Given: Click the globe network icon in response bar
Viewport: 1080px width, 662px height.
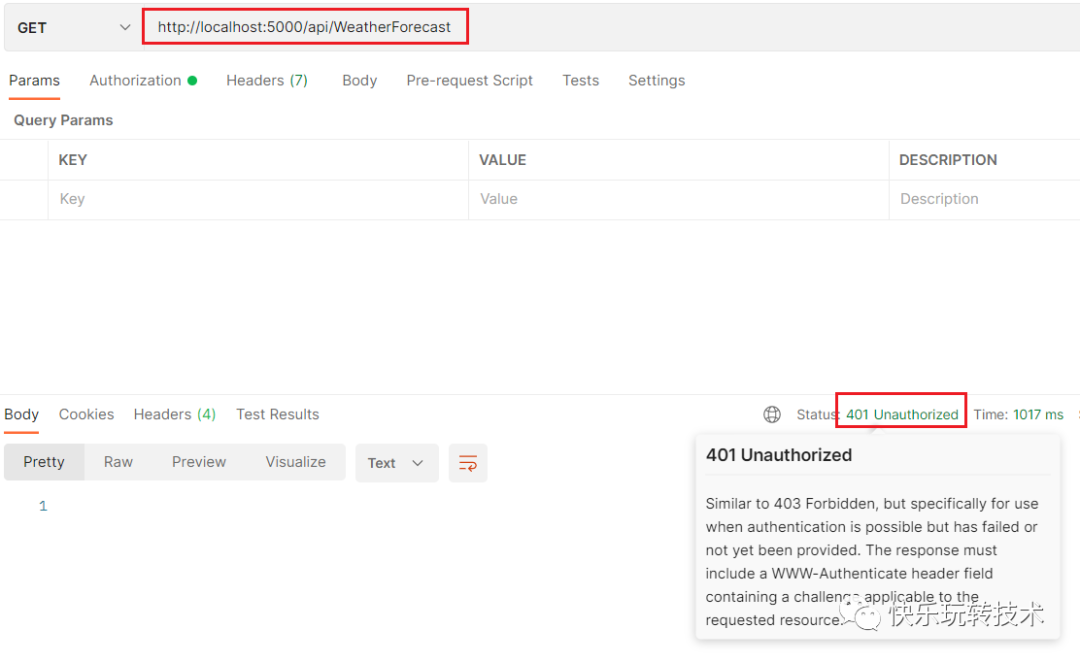Looking at the screenshot, I should [771, 414].
